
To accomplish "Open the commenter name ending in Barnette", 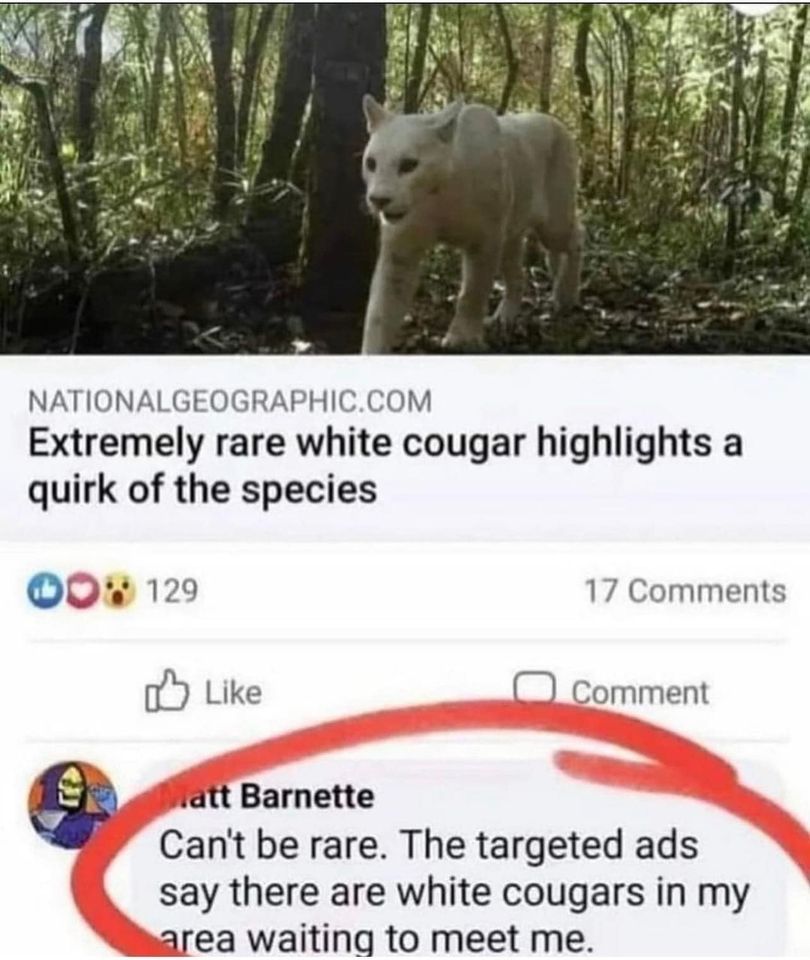I will [266, 797].
